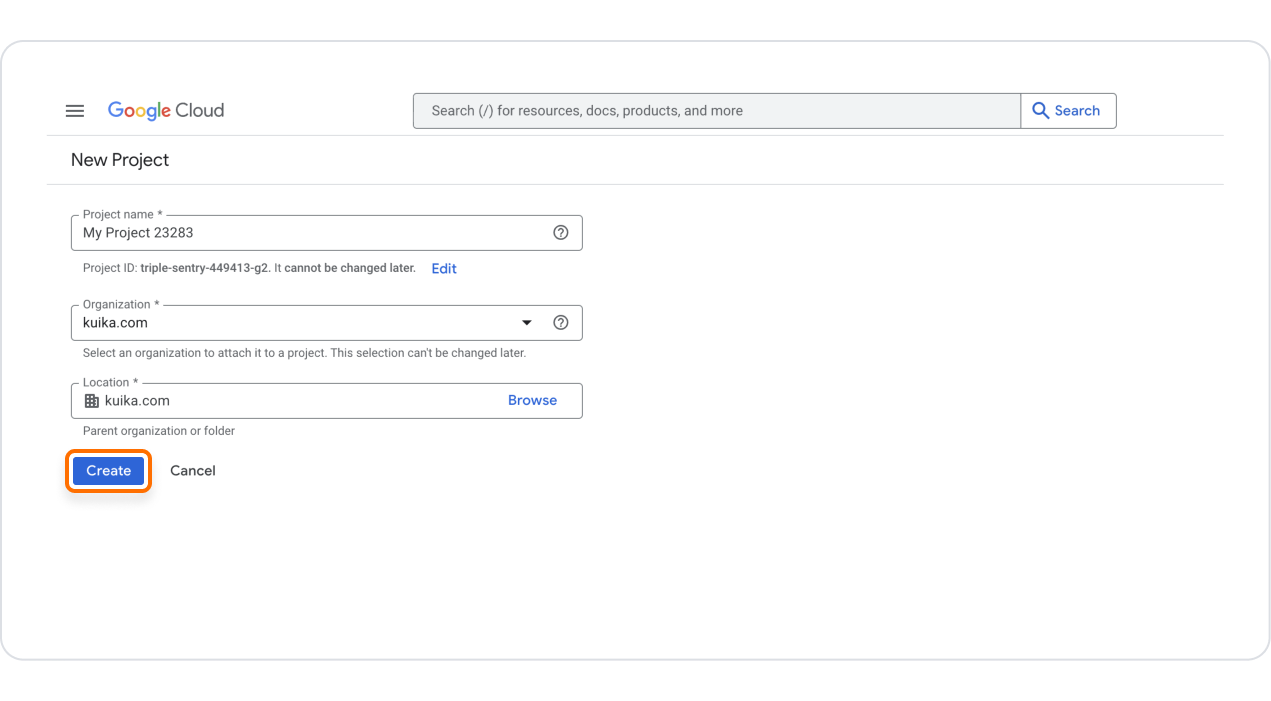The width and height of the screenshot is (1271, 701).
Task: Click the Create button
Action: pos(109,471)
